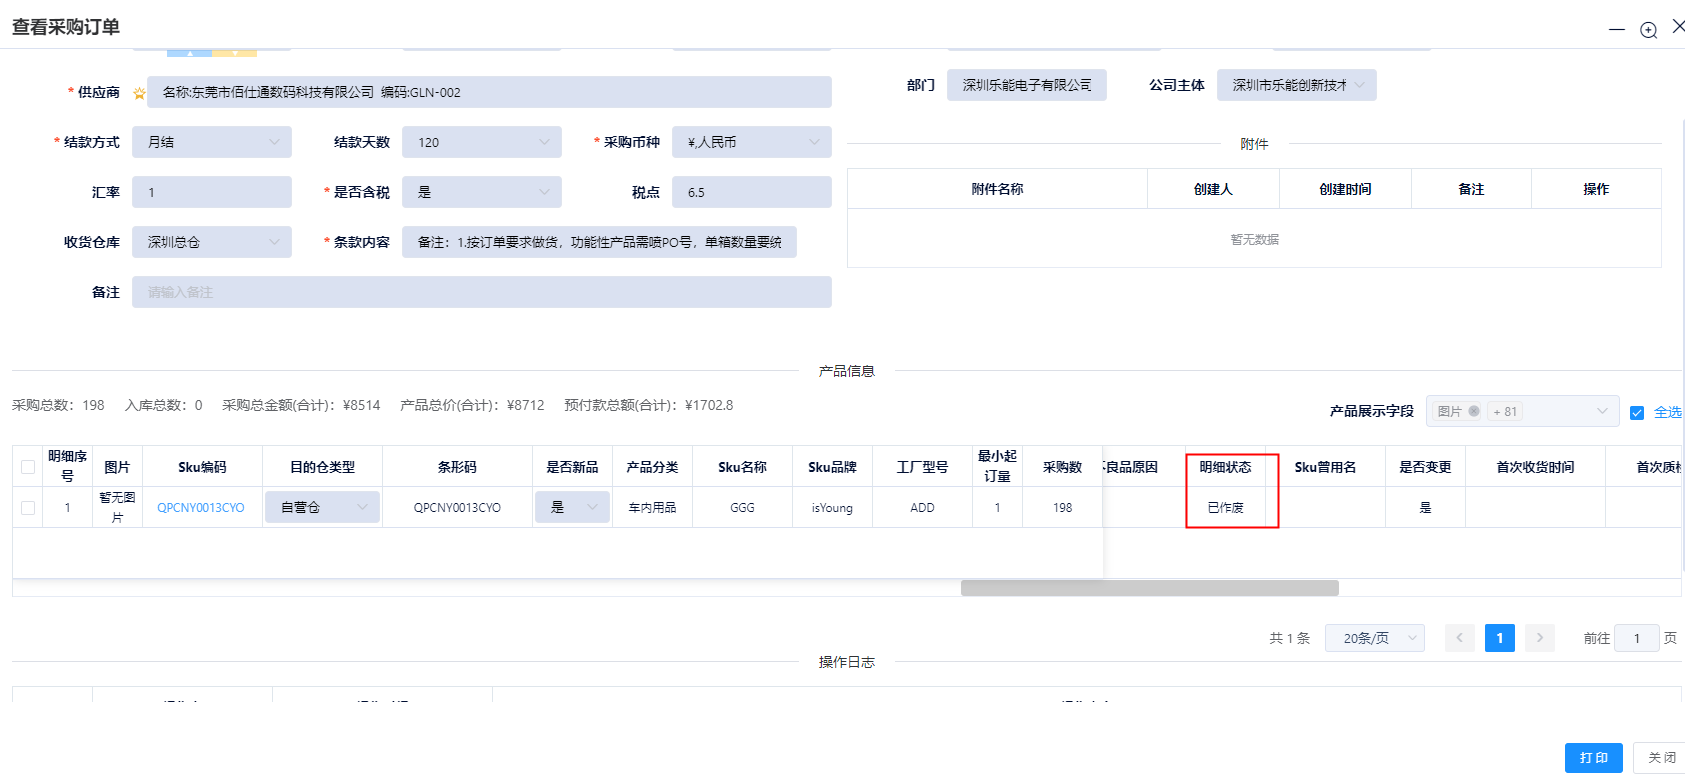Viewport: 1685px width, 780px height.
Task: Tick the checkbox for row 1
Action: 28,508
